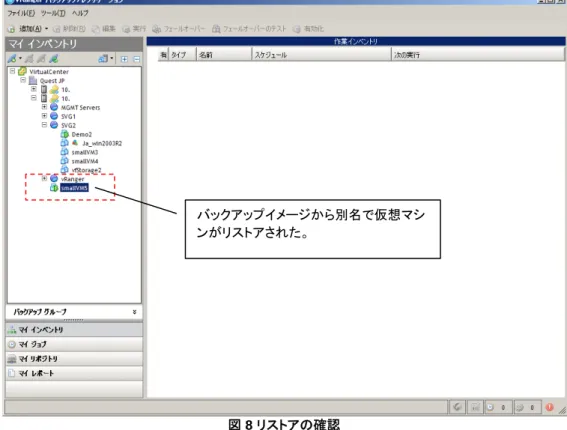Collapse the Quest JP datacenter node
The height and width of the screenshot is (430, 567).
pyautogui.click(x=23, y=80)
